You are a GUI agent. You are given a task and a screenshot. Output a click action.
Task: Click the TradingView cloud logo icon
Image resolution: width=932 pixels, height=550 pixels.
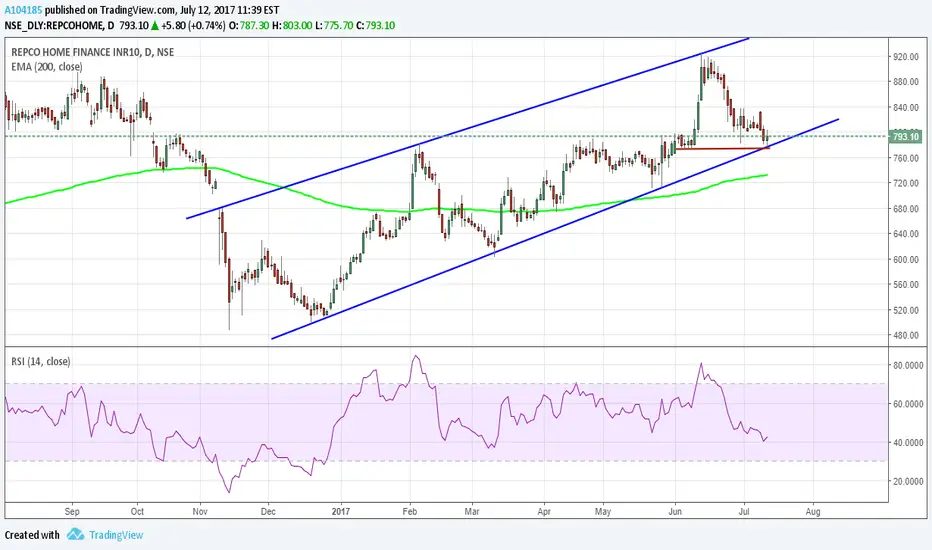75,534
